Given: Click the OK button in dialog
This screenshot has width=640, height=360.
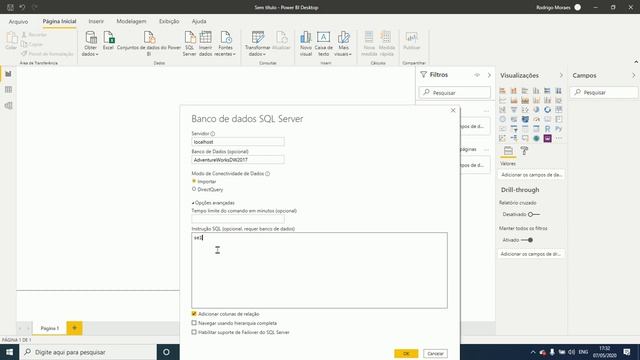Looking at the screenshot, I should click(406, 353).
